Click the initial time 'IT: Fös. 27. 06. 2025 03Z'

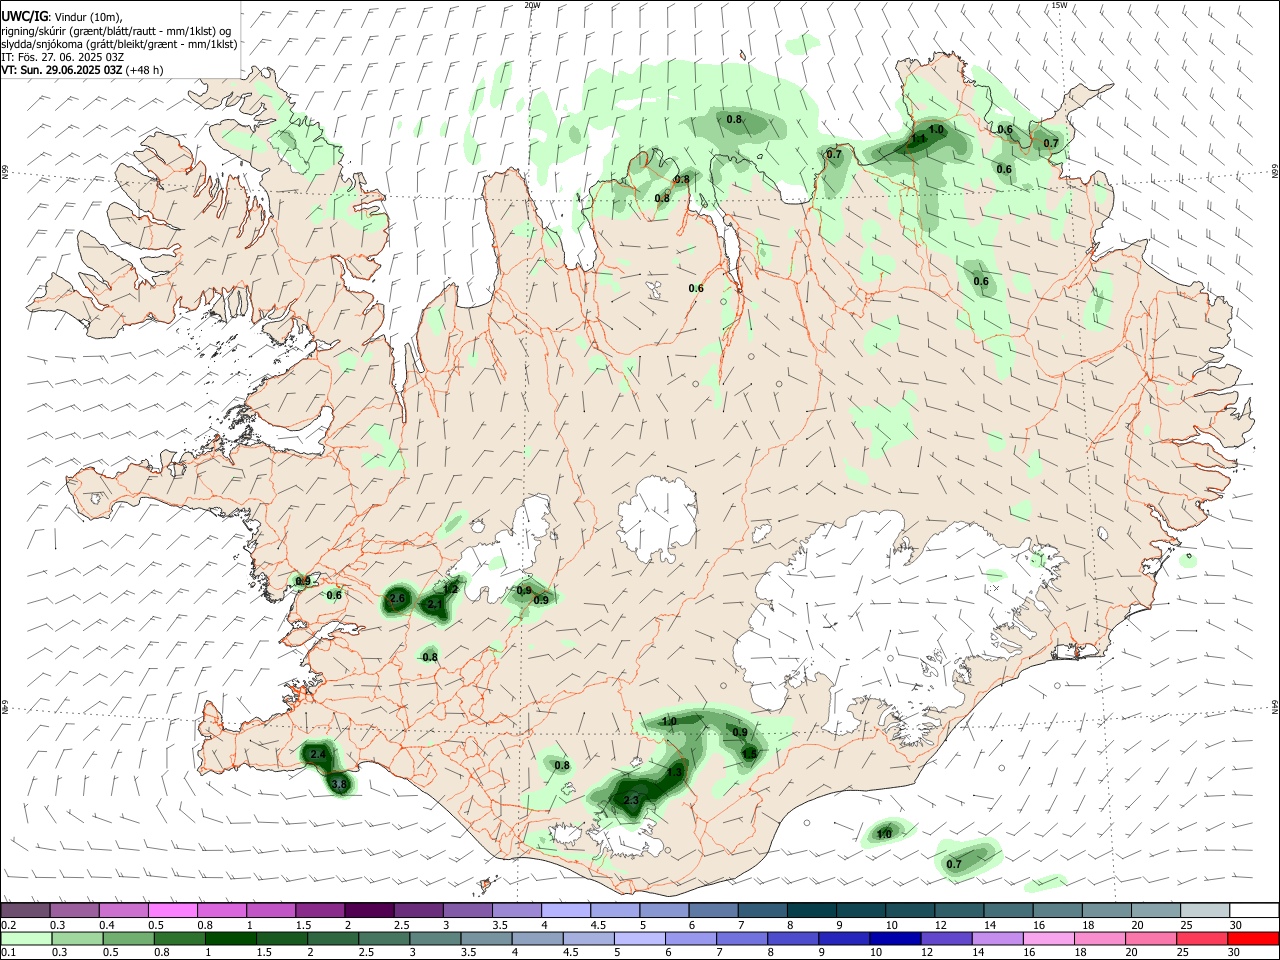[x=62, y=57]
